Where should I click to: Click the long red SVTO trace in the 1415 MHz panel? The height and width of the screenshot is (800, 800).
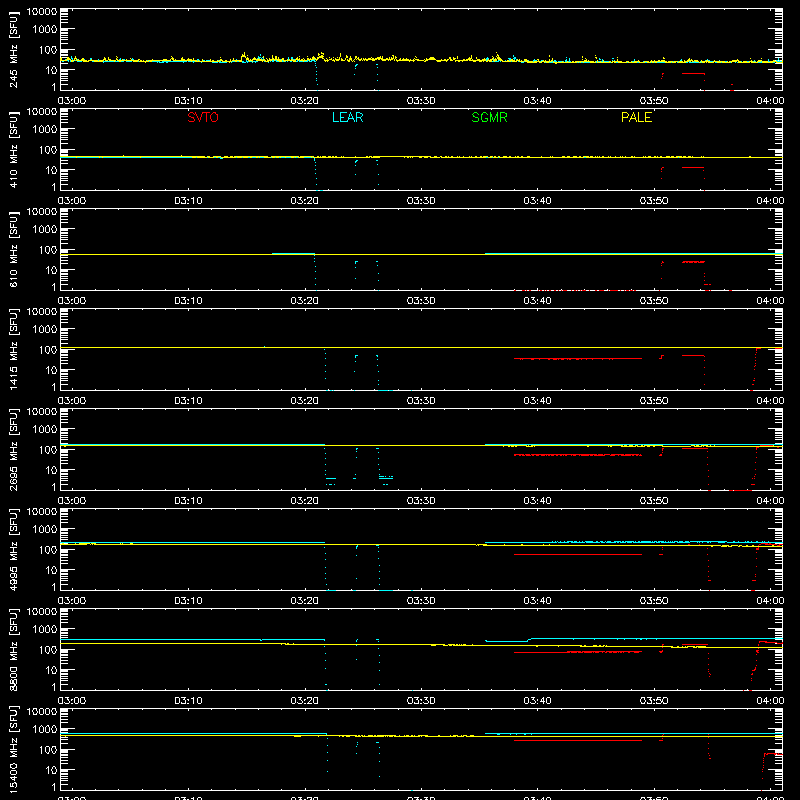pos(578,359)
